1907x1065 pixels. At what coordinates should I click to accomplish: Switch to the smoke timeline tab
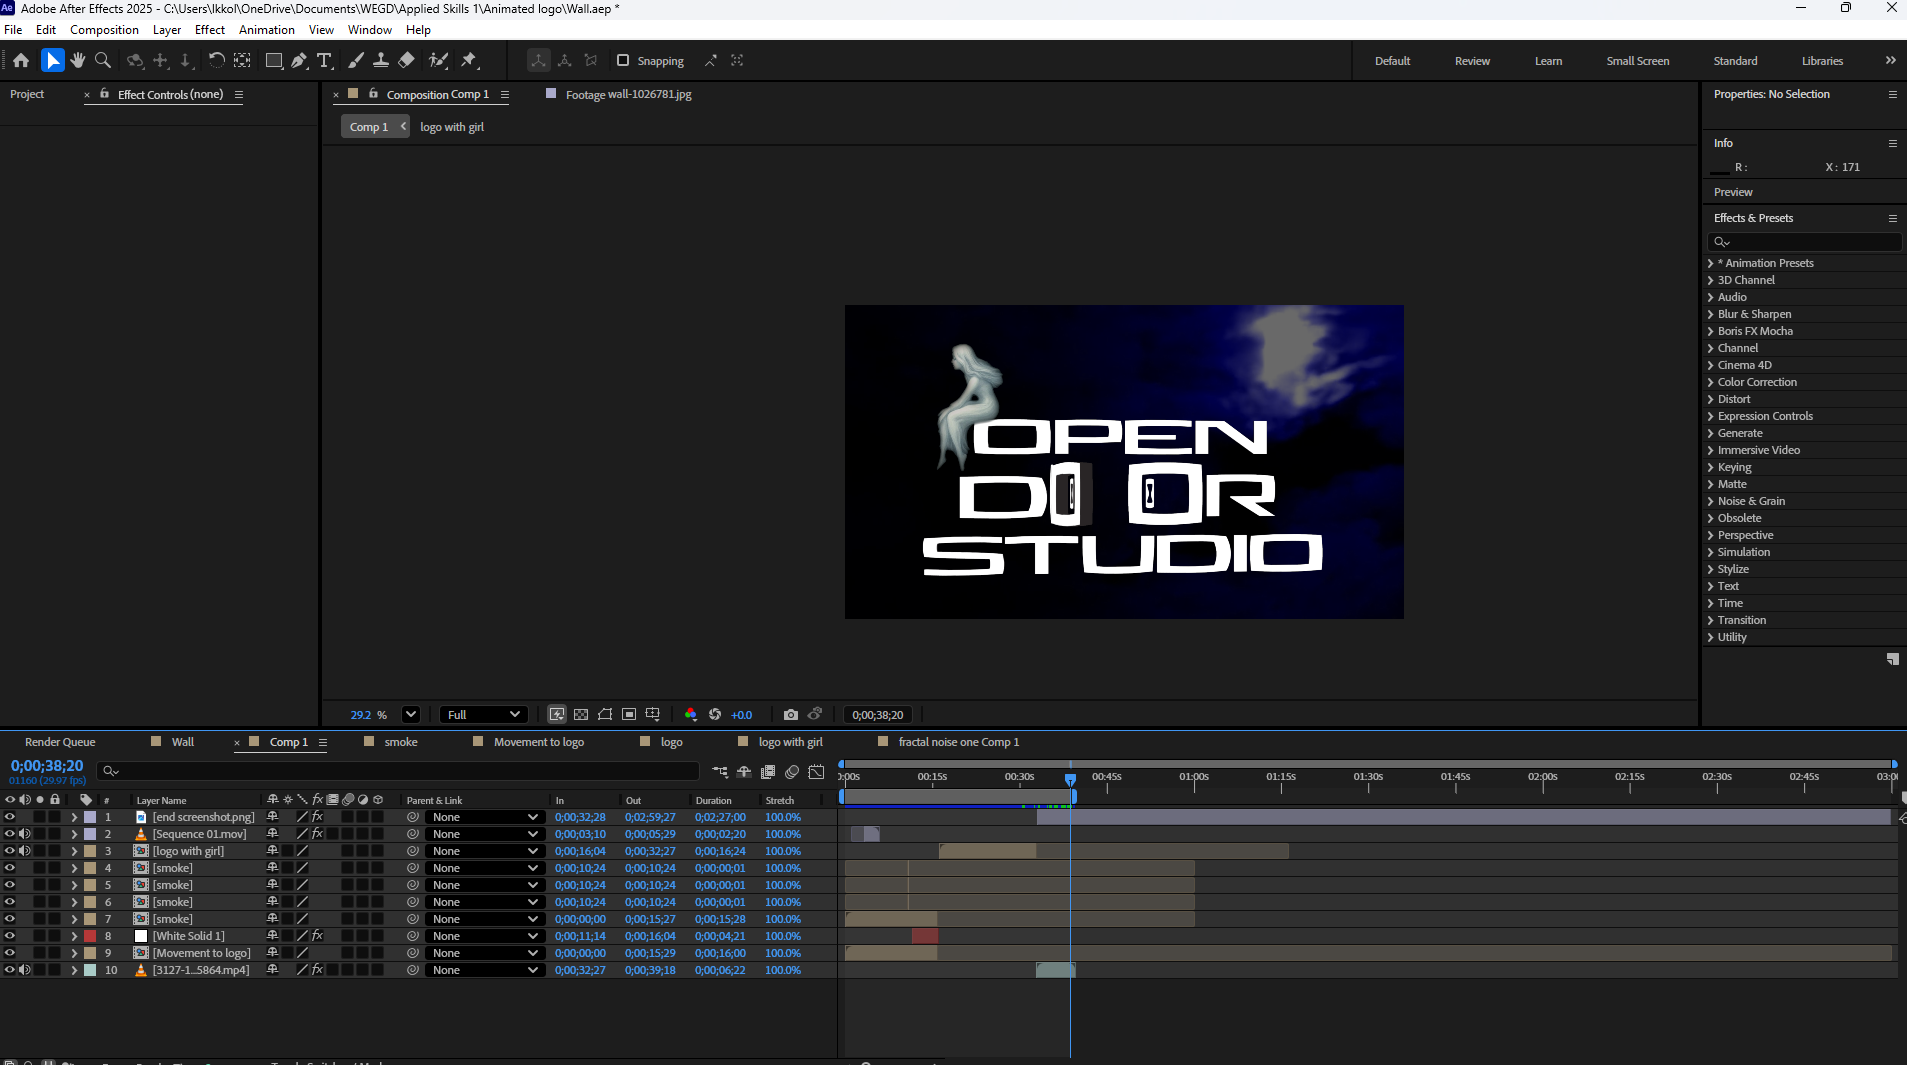(401, 742)
